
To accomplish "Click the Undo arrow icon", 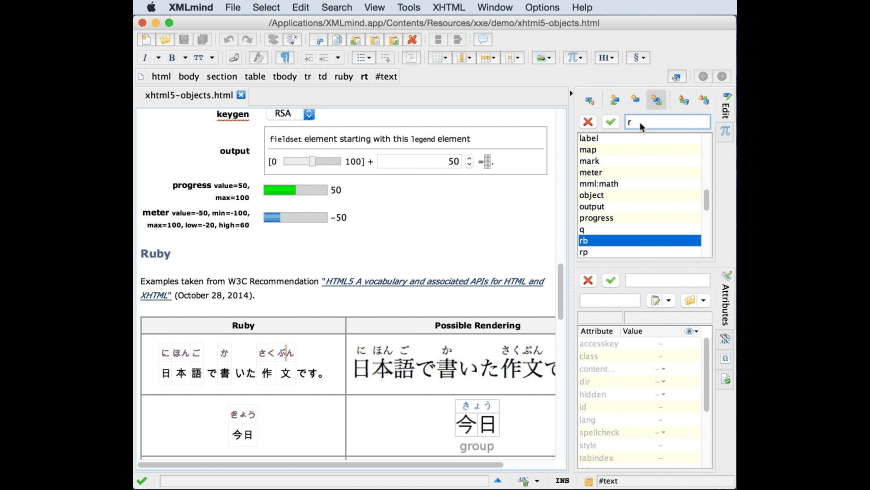I will click(229, 40).
